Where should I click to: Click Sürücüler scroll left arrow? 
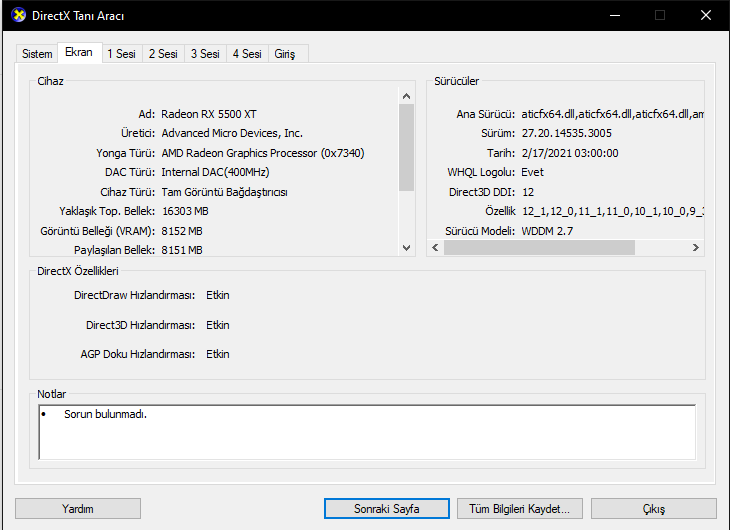435,247
